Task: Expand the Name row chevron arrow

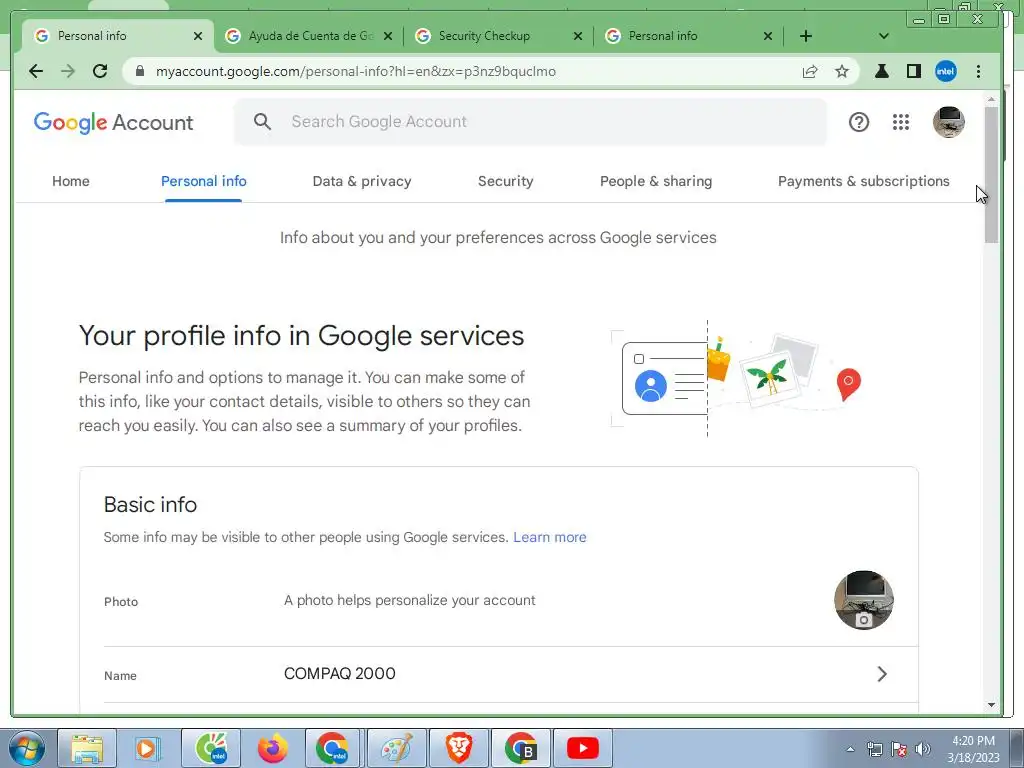Action: pos(882,674)
